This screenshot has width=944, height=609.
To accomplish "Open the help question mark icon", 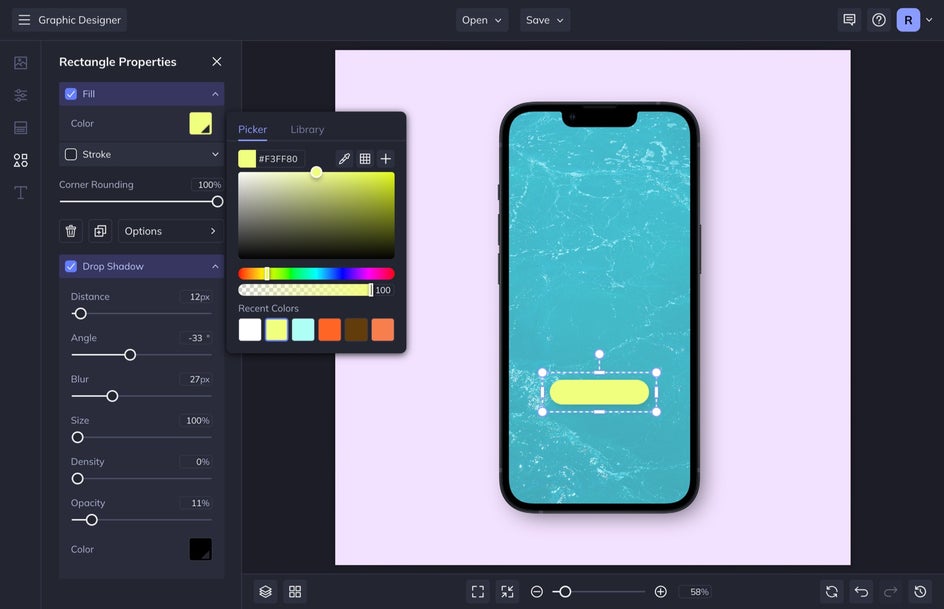I will tap(879, 20).
